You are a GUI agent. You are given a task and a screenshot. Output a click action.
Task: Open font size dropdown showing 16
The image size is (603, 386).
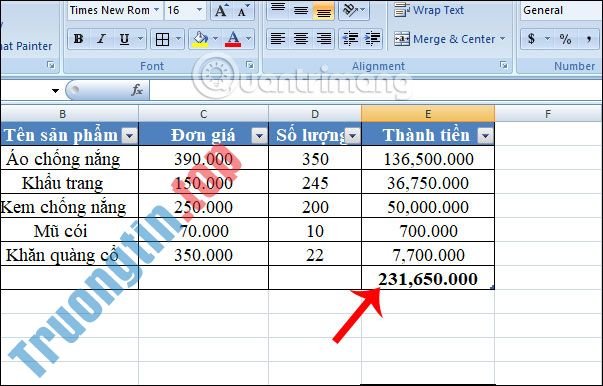199,10
